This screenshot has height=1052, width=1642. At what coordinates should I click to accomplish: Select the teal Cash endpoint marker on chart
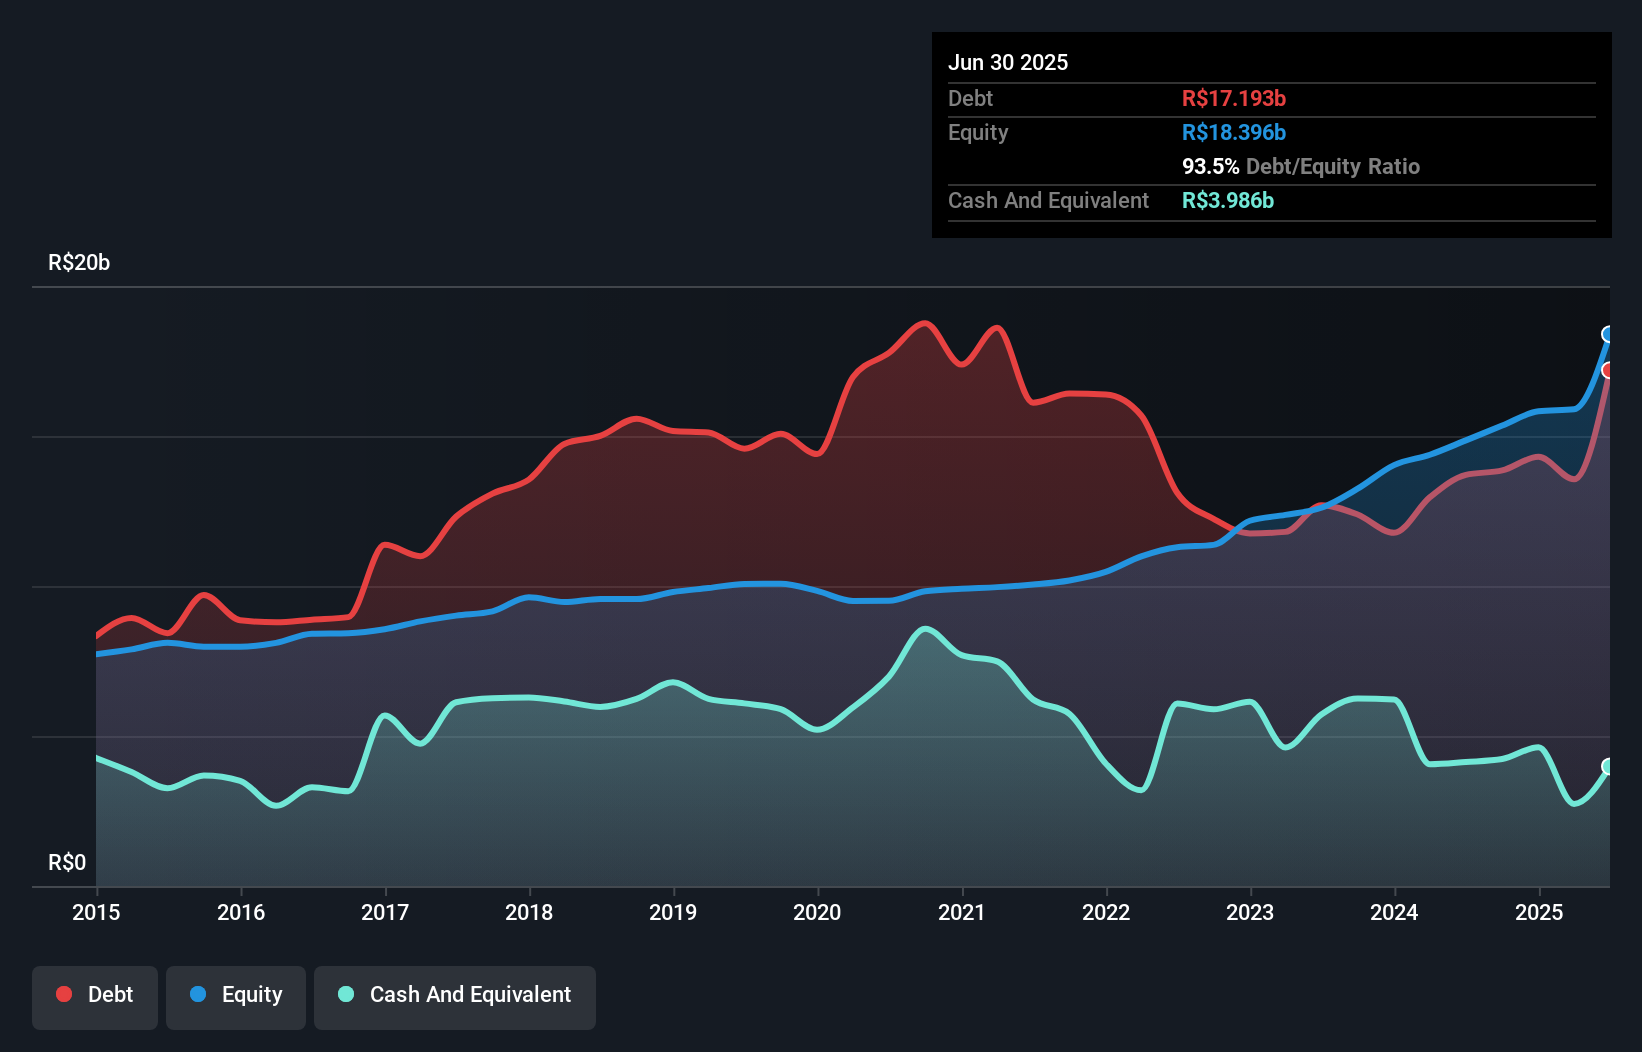[1608, 765]
